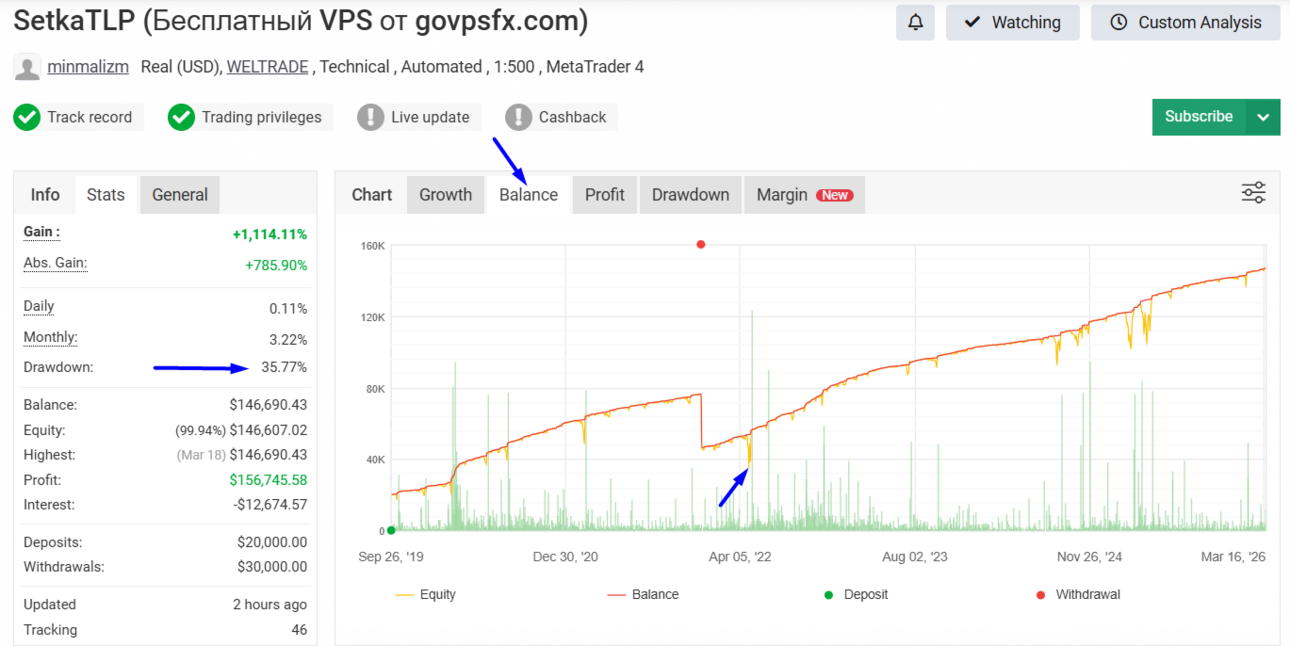
Task: Click the SetkaTLP page title
Action: coord(301,21)
